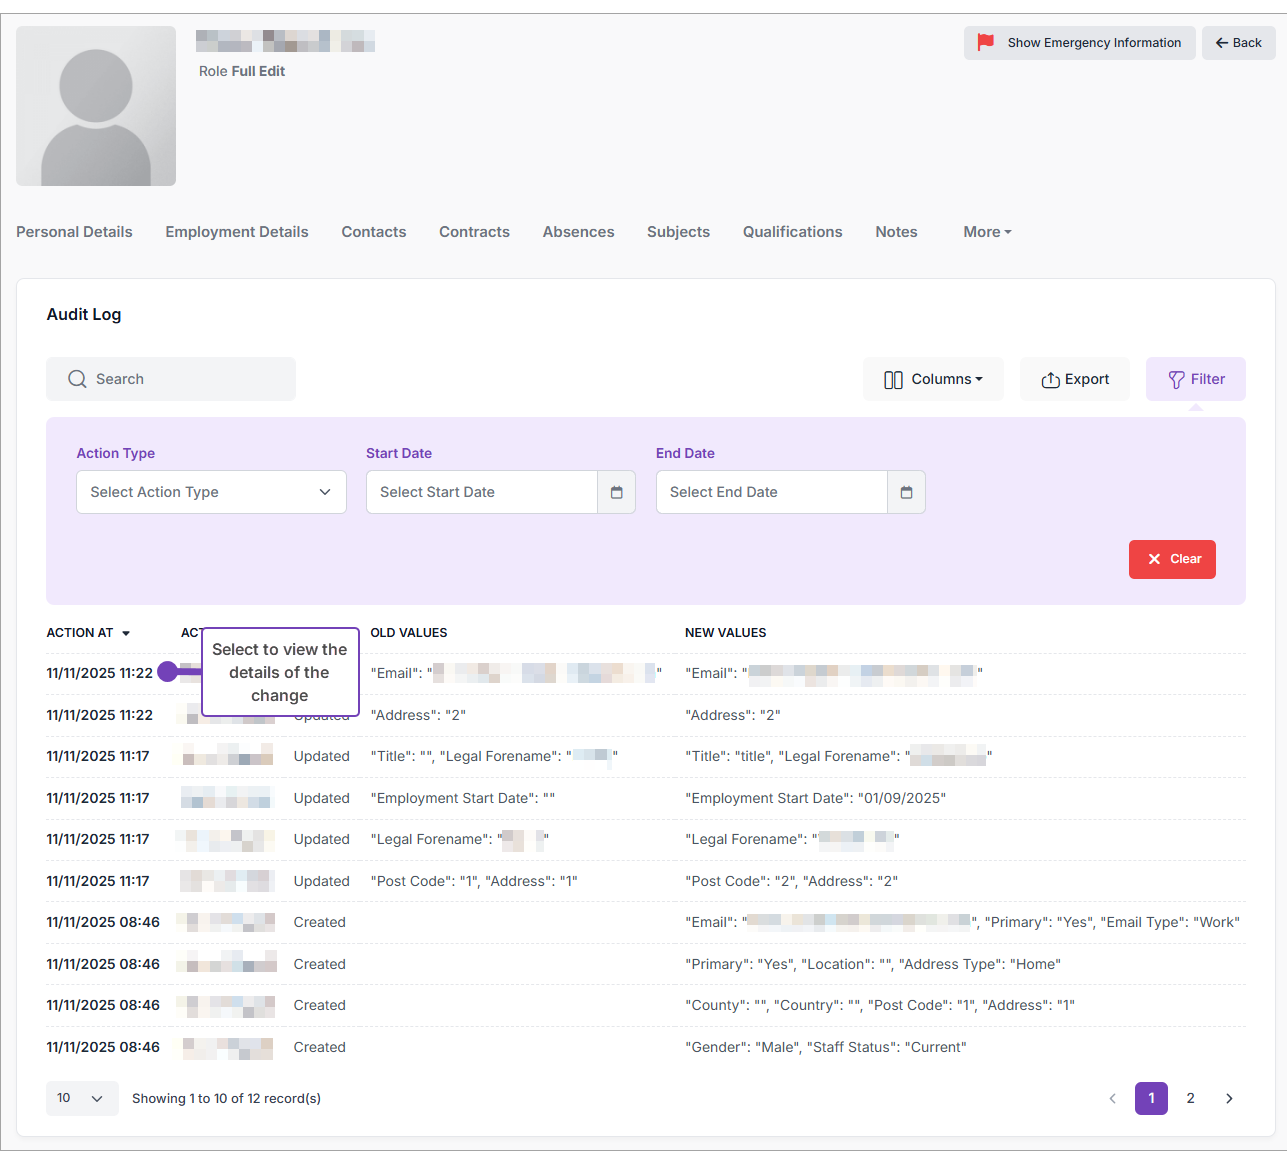
Task: Open the Select Action Type dropdown
Action: click(211, 492)
